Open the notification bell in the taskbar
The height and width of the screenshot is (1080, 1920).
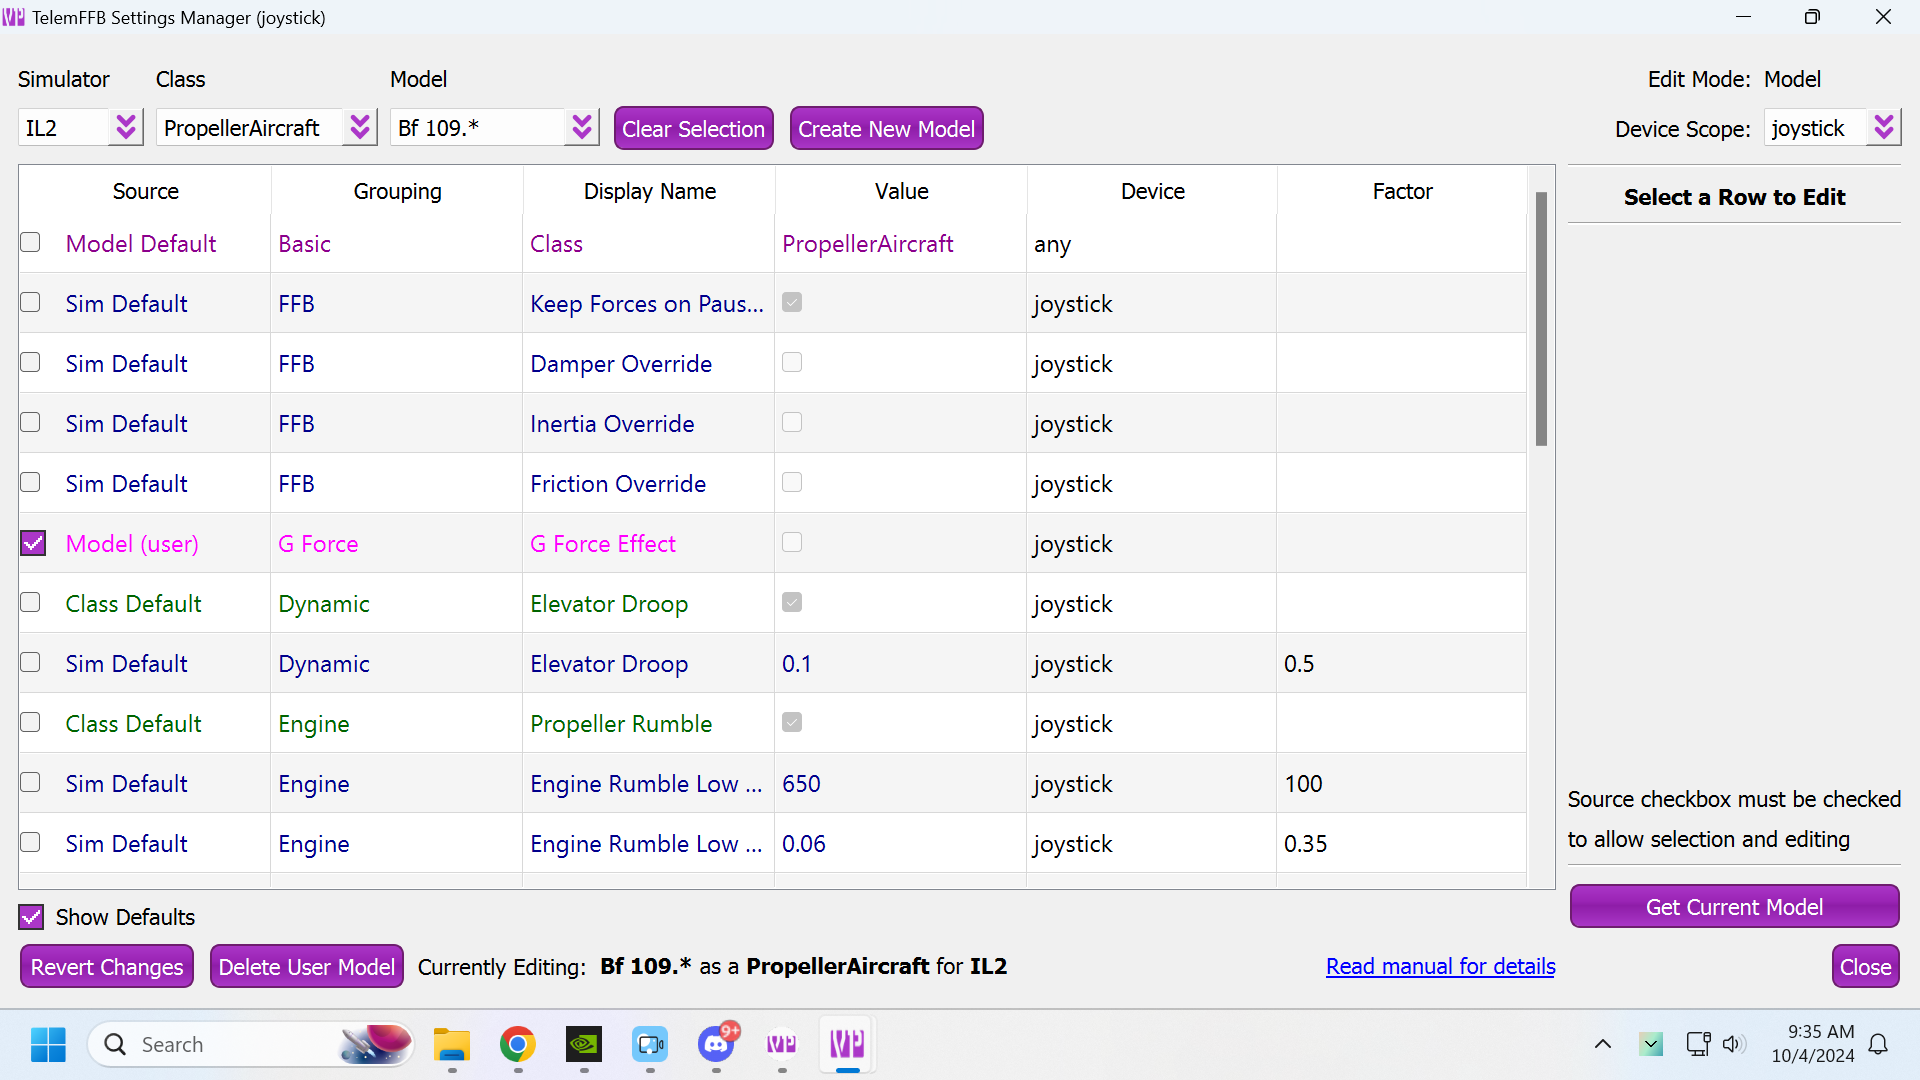1878,1045
